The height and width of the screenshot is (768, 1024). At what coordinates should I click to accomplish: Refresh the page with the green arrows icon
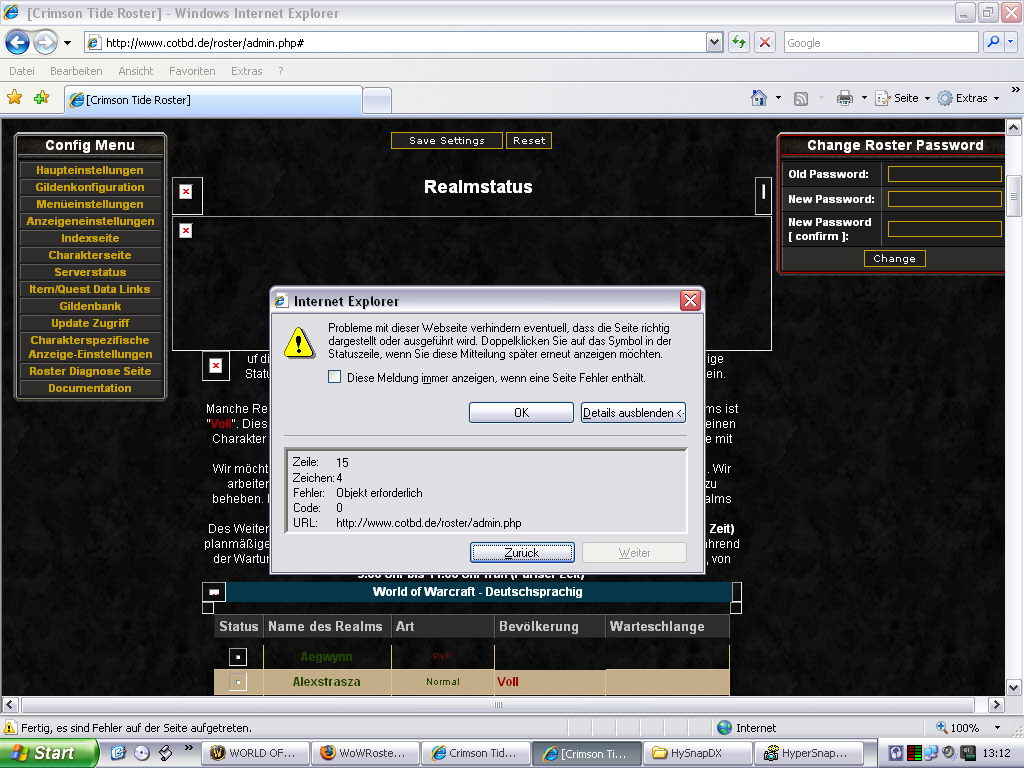(739, 43)
